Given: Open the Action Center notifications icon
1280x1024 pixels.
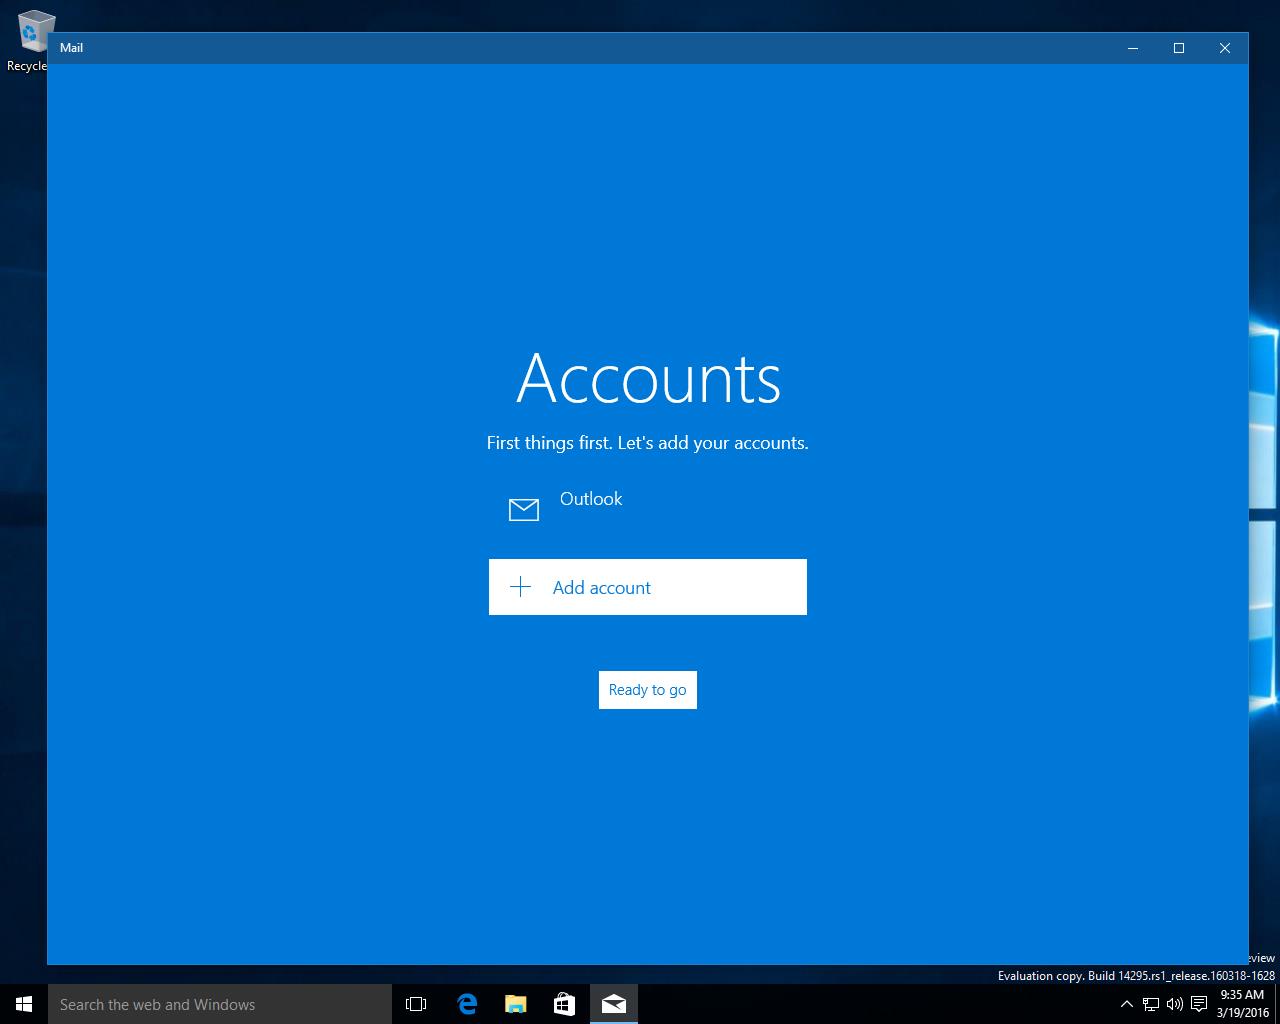Looking at the screenshot, I should point(1199,1004).
